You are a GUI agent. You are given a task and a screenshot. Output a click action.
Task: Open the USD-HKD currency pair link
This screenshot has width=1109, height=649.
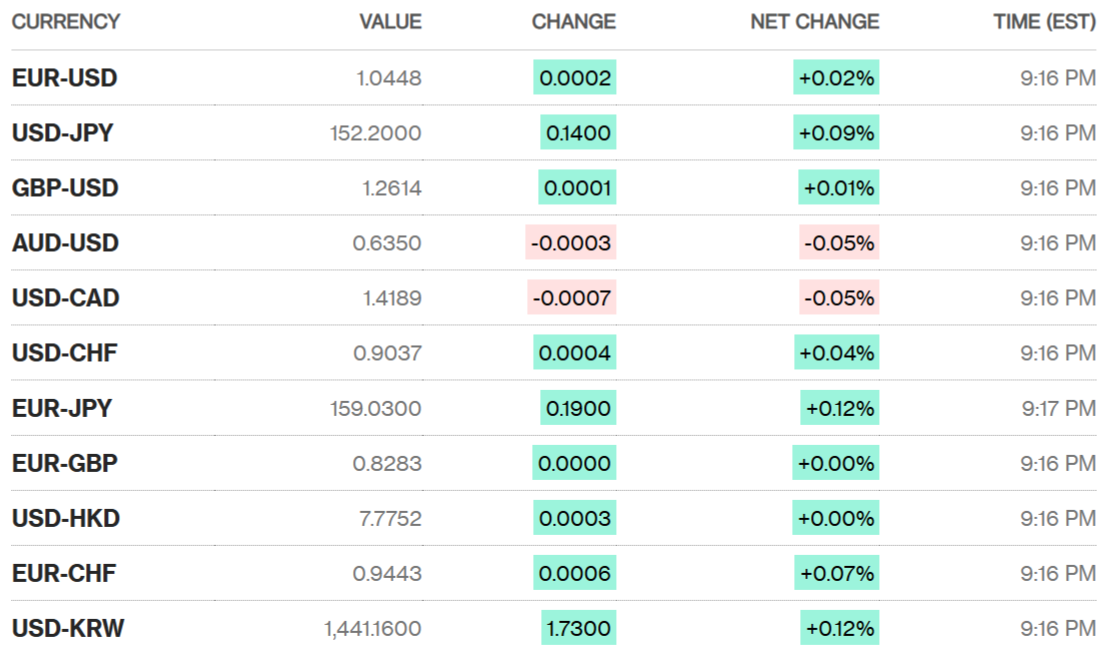(x=66, y=518)
